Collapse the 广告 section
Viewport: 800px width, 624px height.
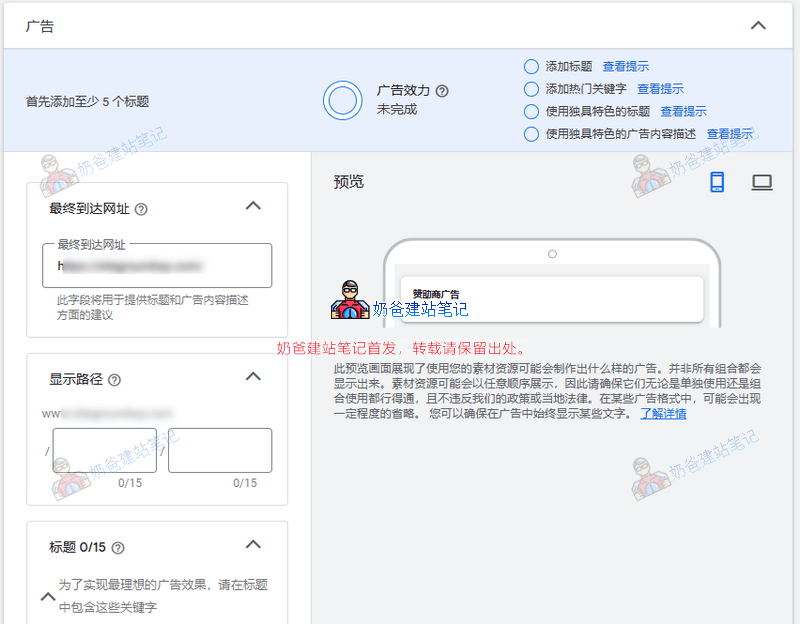759,24
